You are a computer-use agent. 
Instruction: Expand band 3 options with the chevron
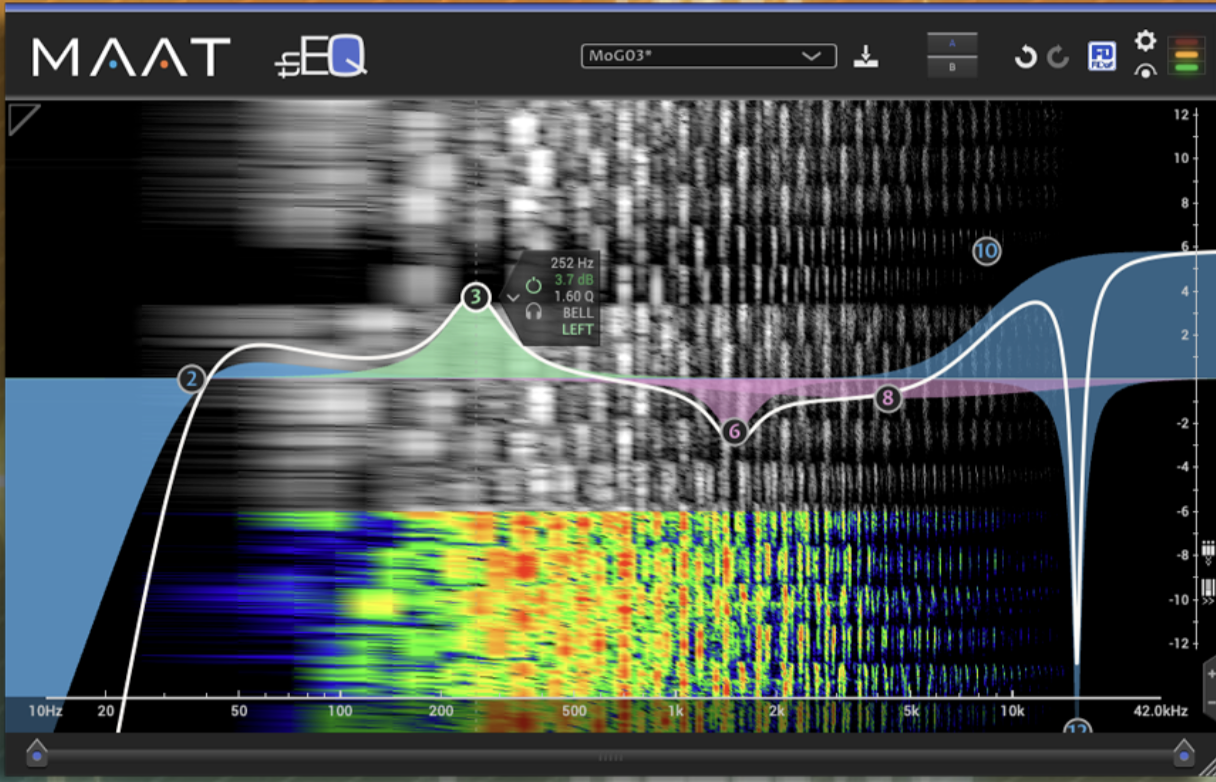click(x=513, y=298)
